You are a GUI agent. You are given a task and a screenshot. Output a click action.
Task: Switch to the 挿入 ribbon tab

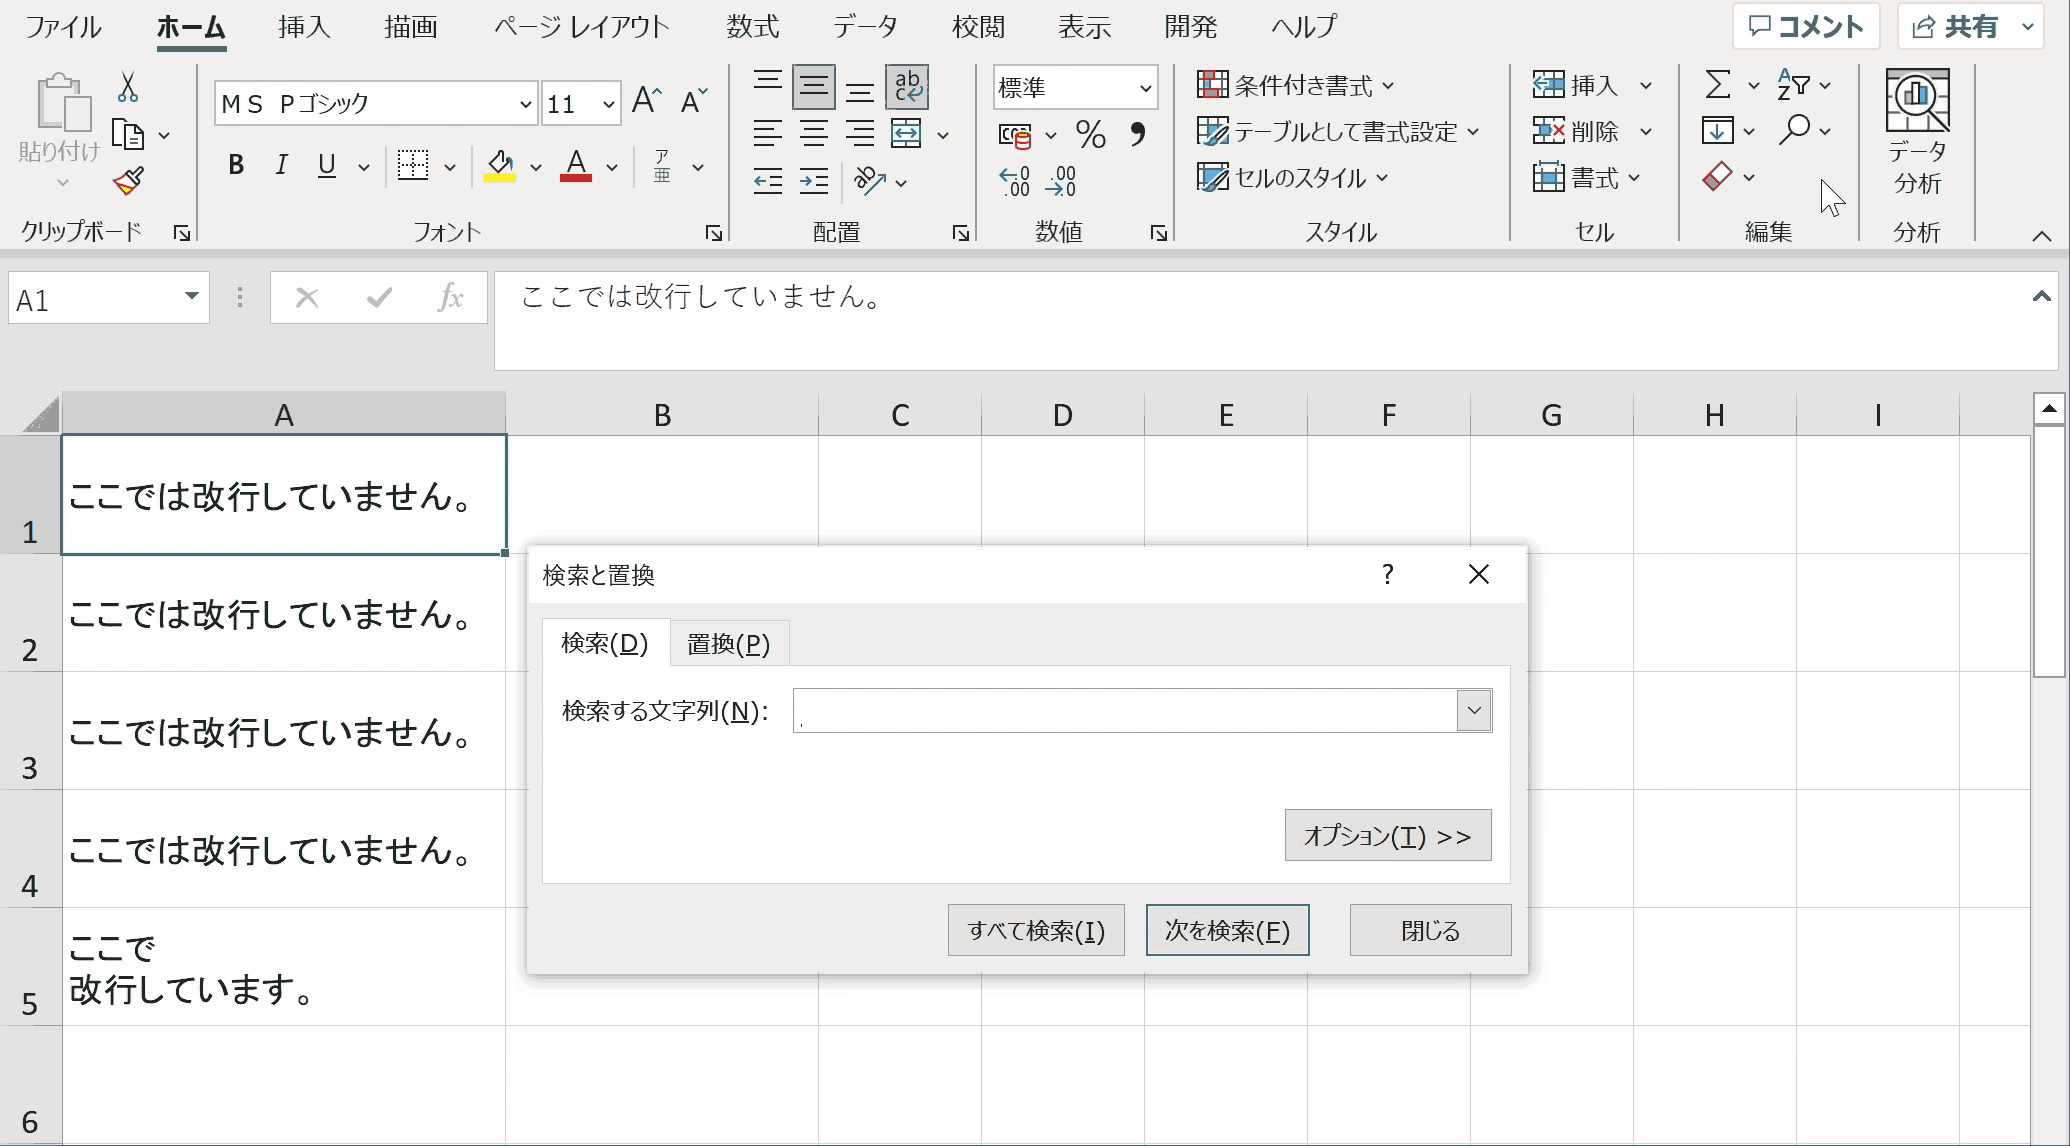pos(304,27)
